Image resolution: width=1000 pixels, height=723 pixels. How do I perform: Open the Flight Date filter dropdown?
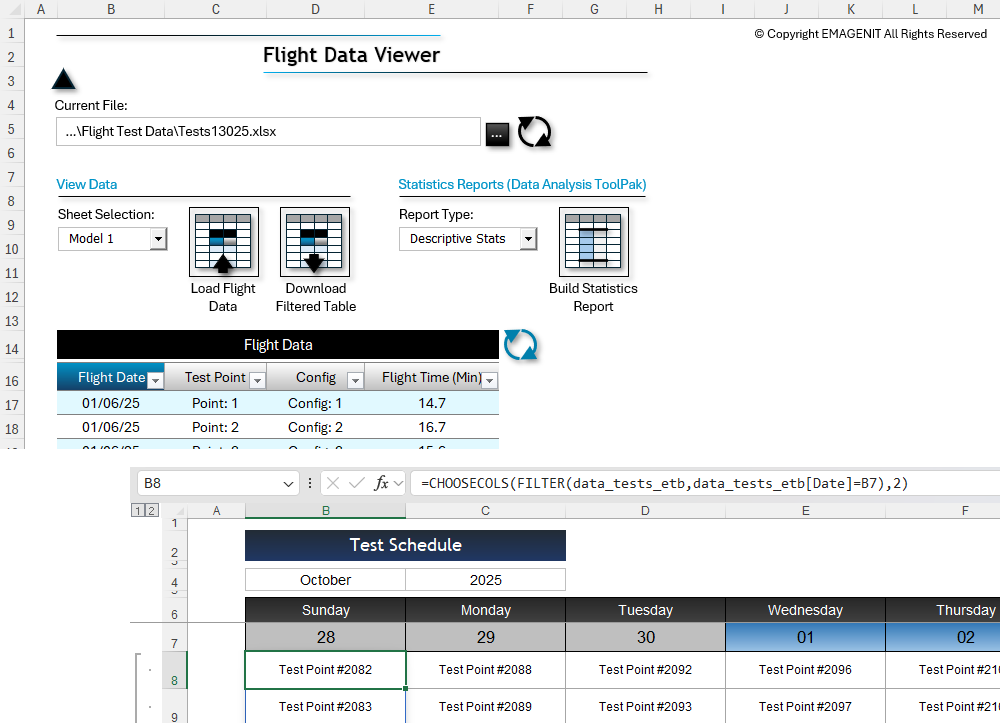155,380
